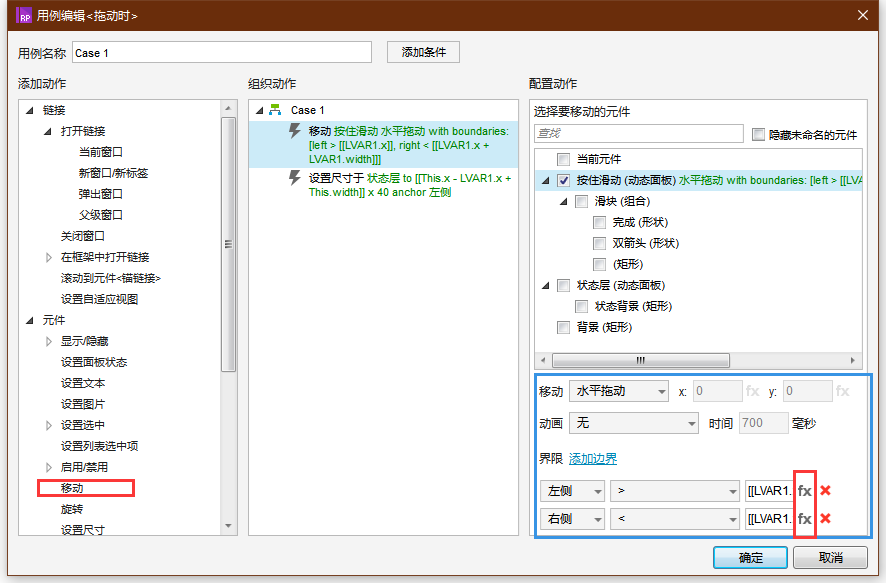Click the action list scroll-down arrow
Viewport: 886px width, 583px height.
click(228, 526)
